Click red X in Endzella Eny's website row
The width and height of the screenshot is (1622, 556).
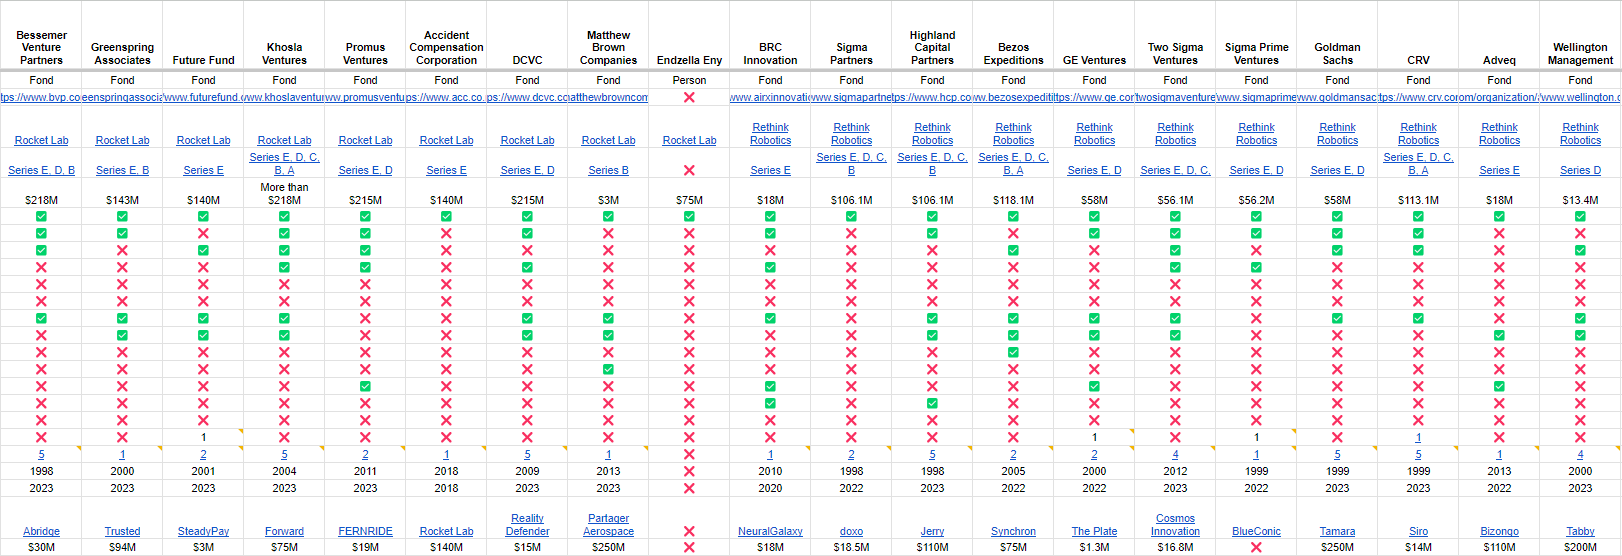[x=689, y=97]
